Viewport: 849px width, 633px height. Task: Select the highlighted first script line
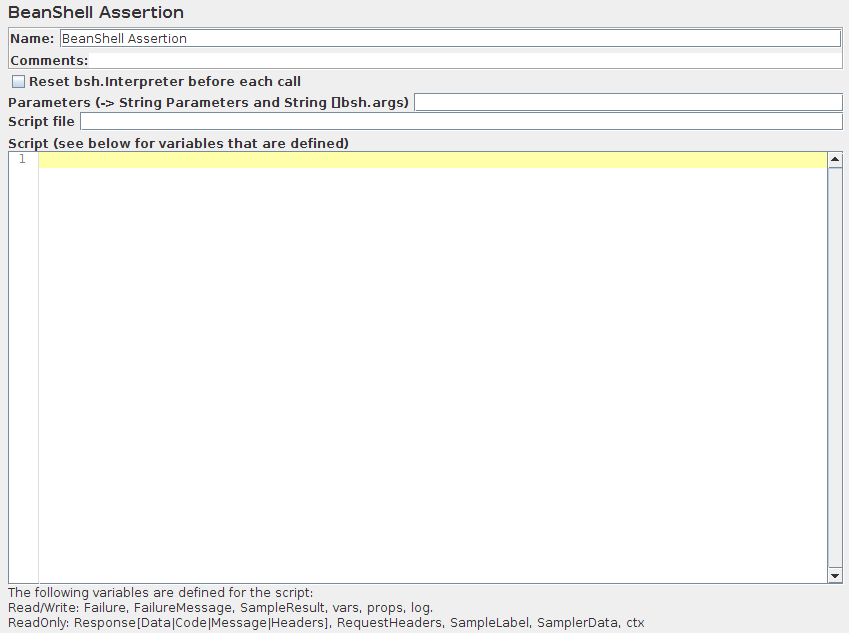[430, 159]
